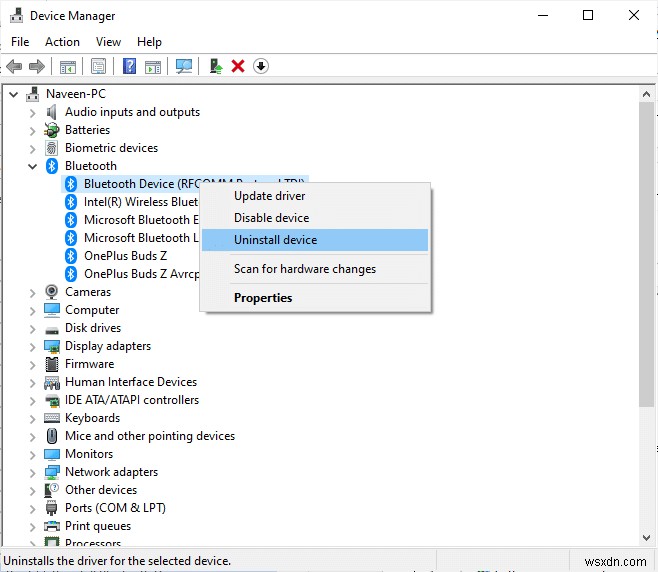
Task: Open the View menu
Action: click(x=108, y=42)
